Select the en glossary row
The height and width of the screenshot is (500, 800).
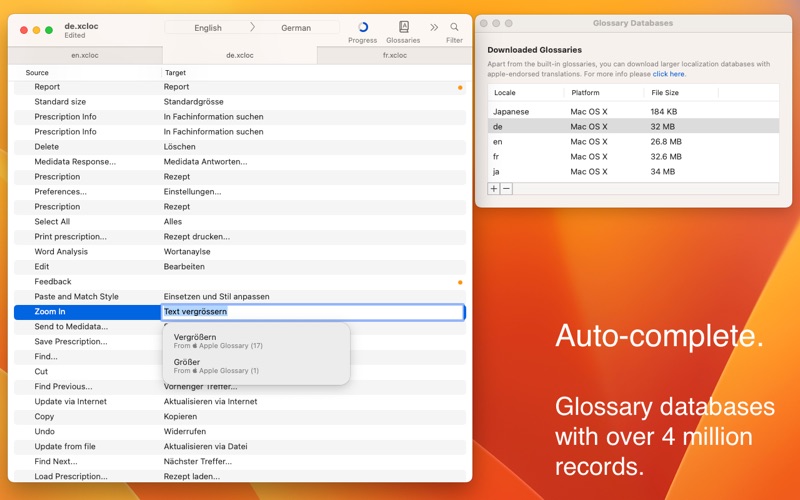coord(633,141)
